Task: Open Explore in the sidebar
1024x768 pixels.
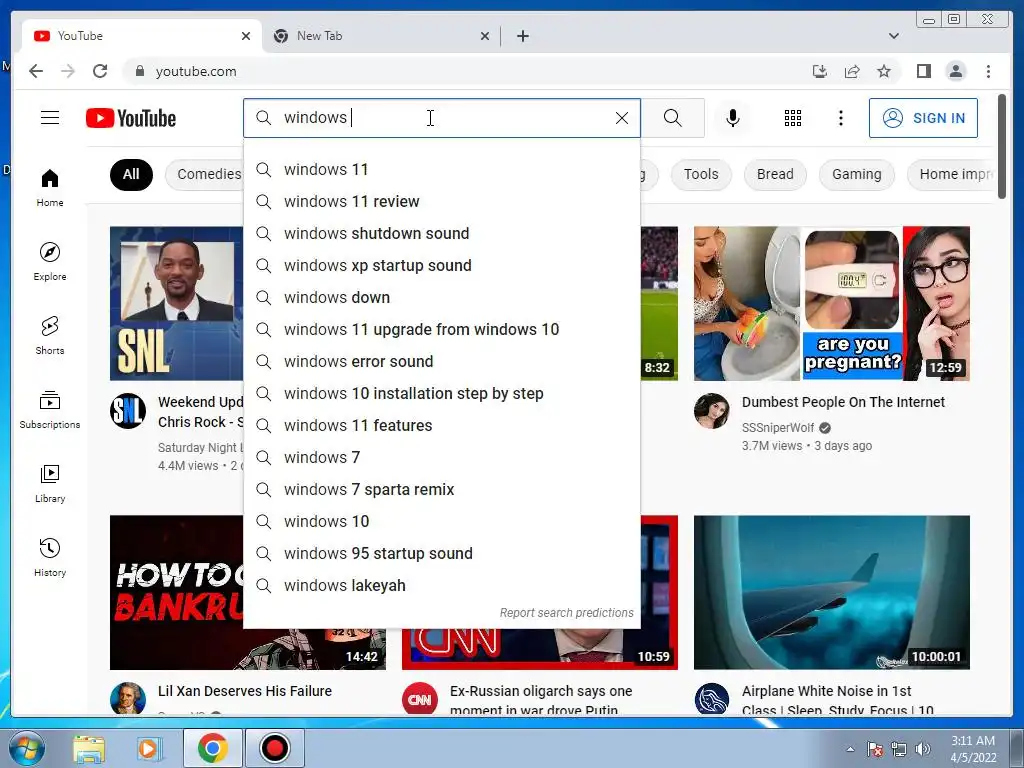Action: [50, 262]
